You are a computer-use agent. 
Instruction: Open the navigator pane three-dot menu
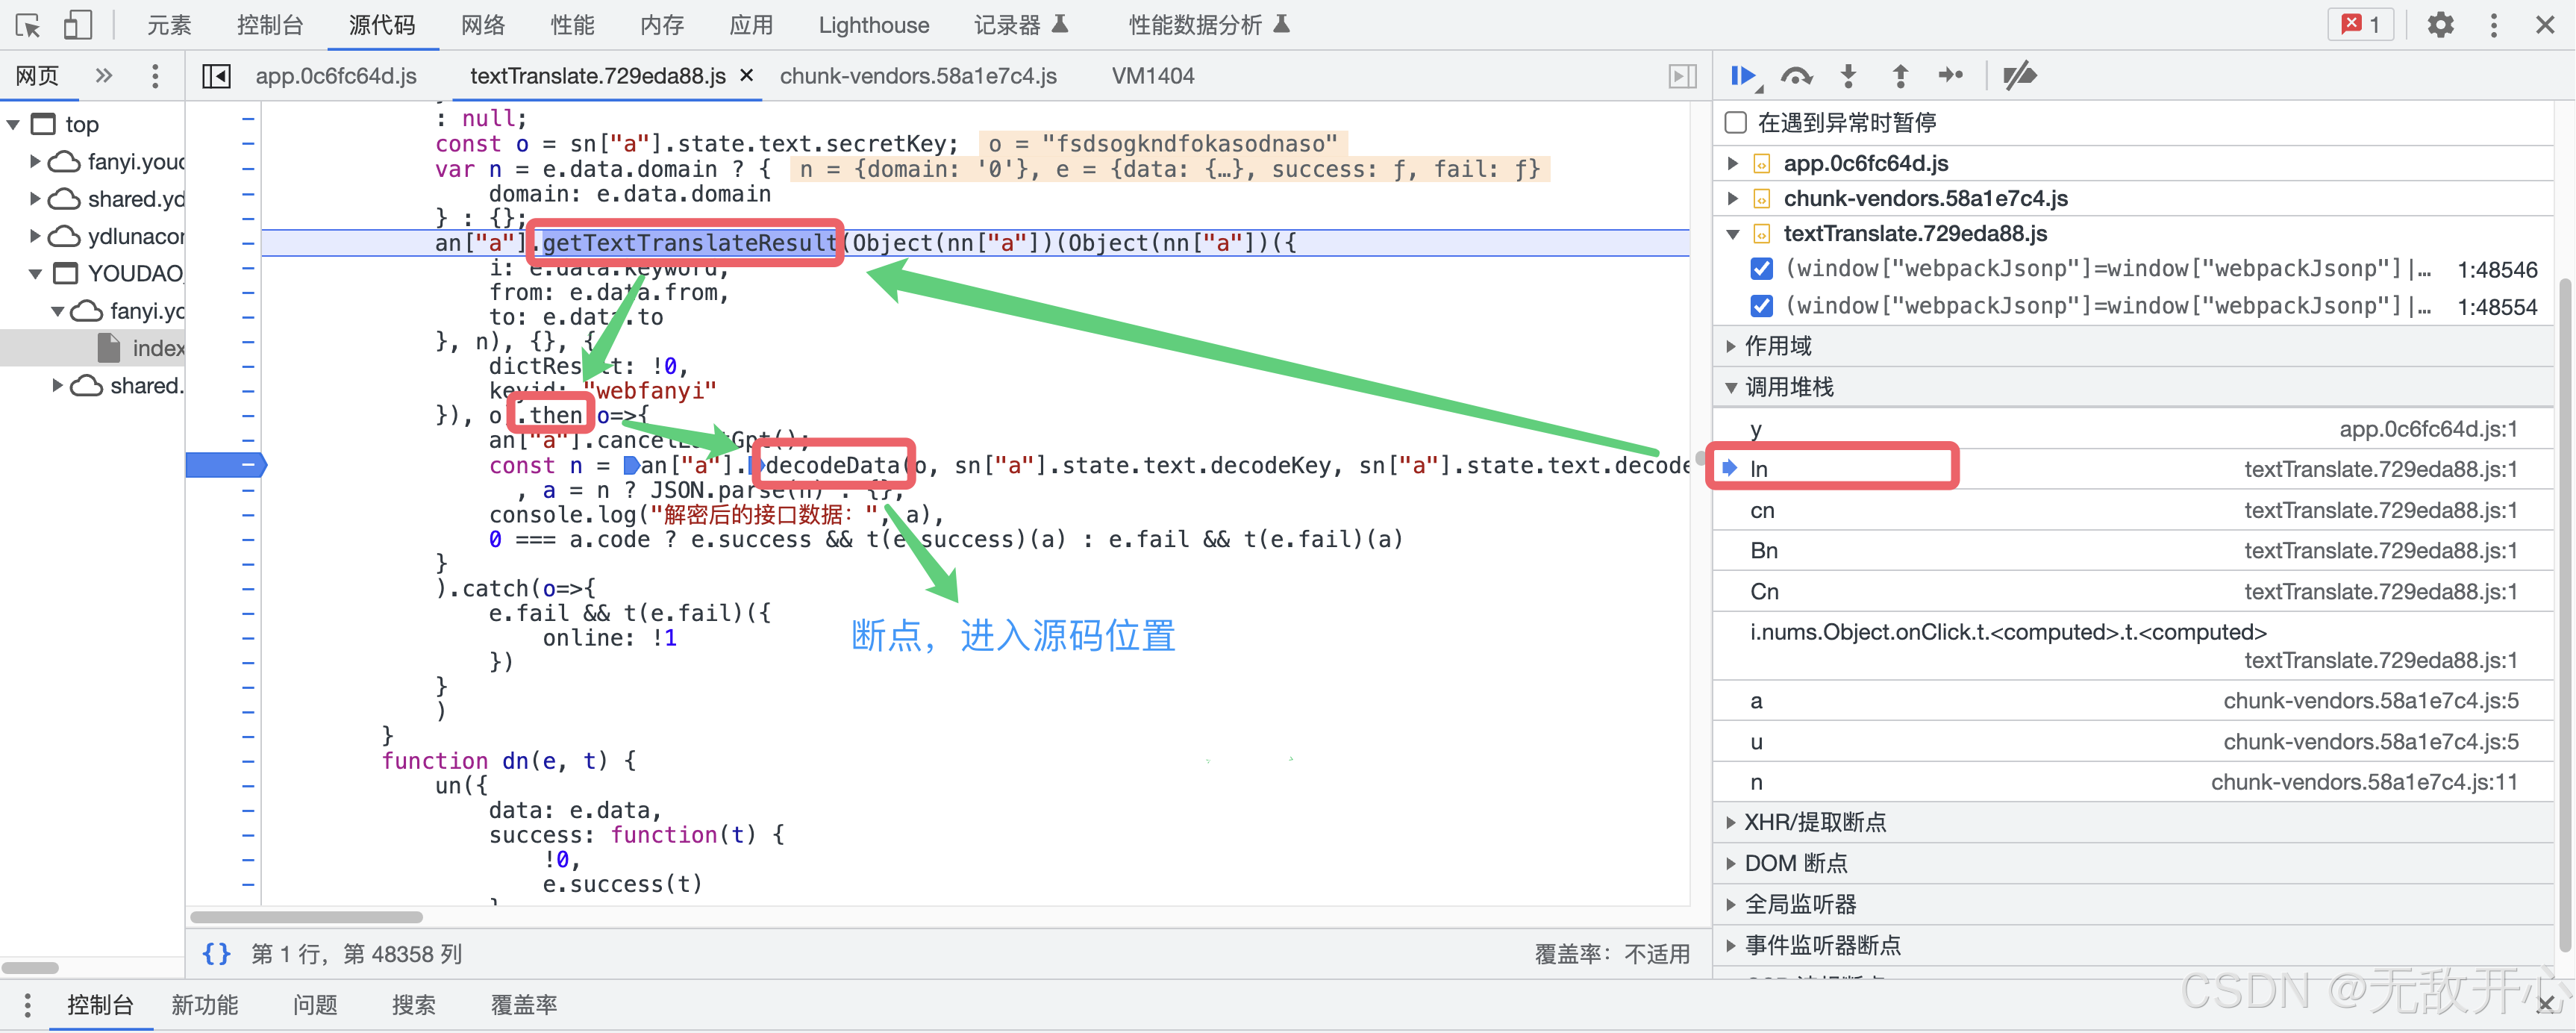(x=154, y=76)
